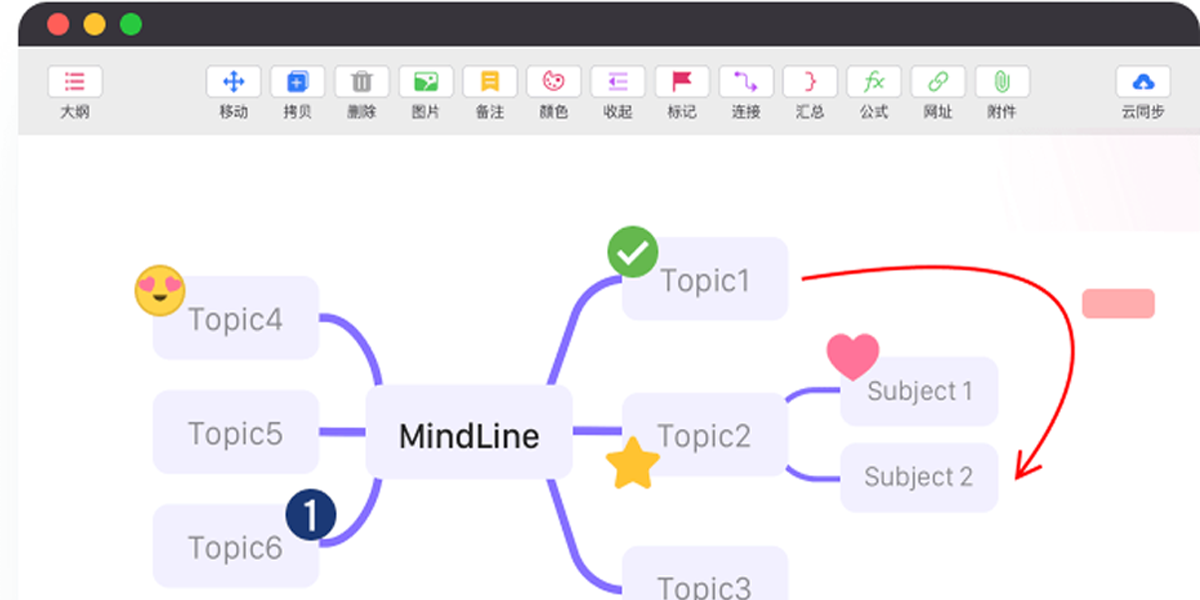
Task: Toggle the green checkmark on Topic1
Action: point(631,252)
